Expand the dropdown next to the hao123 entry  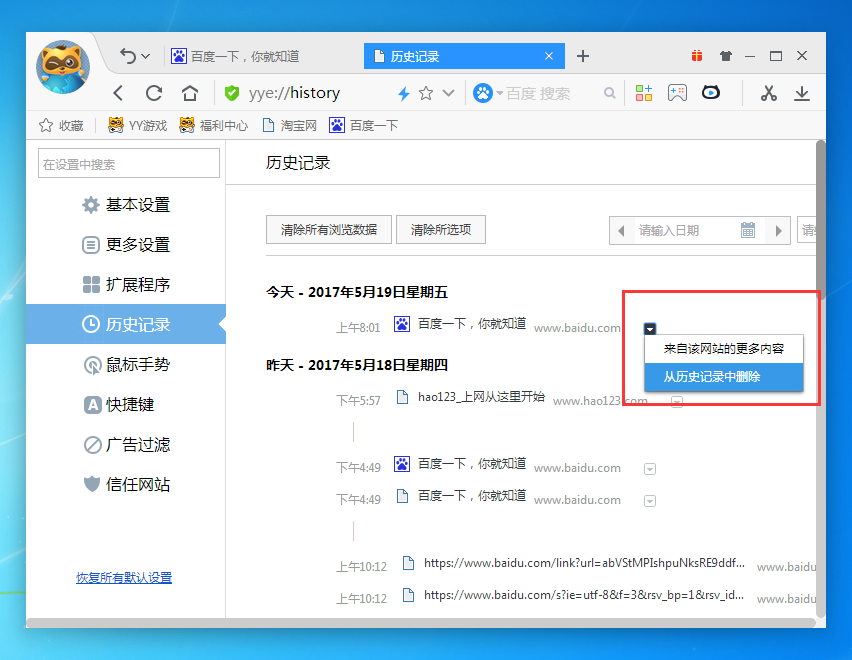tap(677, 400)
